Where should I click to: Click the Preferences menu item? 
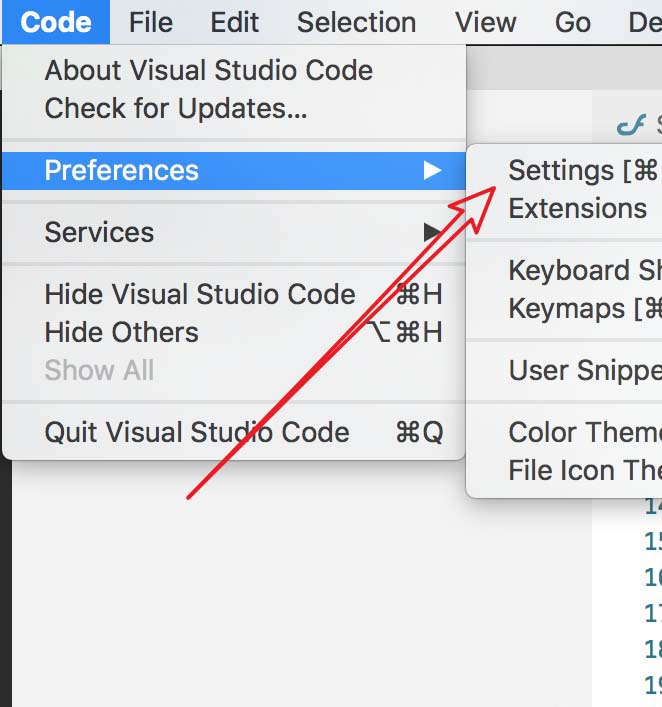122,171
